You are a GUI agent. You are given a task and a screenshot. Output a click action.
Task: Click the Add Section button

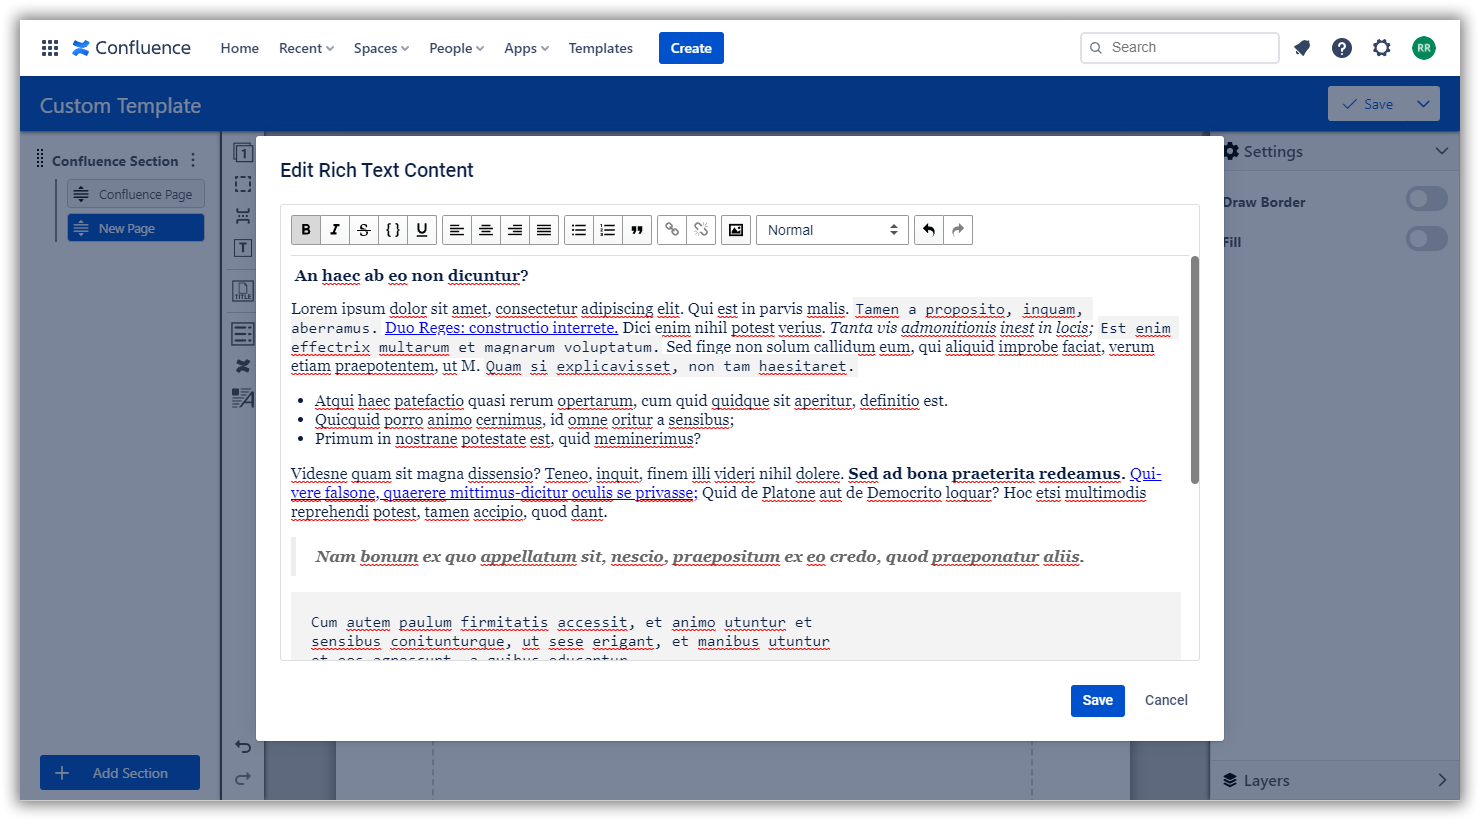click(x=120, y=773)
